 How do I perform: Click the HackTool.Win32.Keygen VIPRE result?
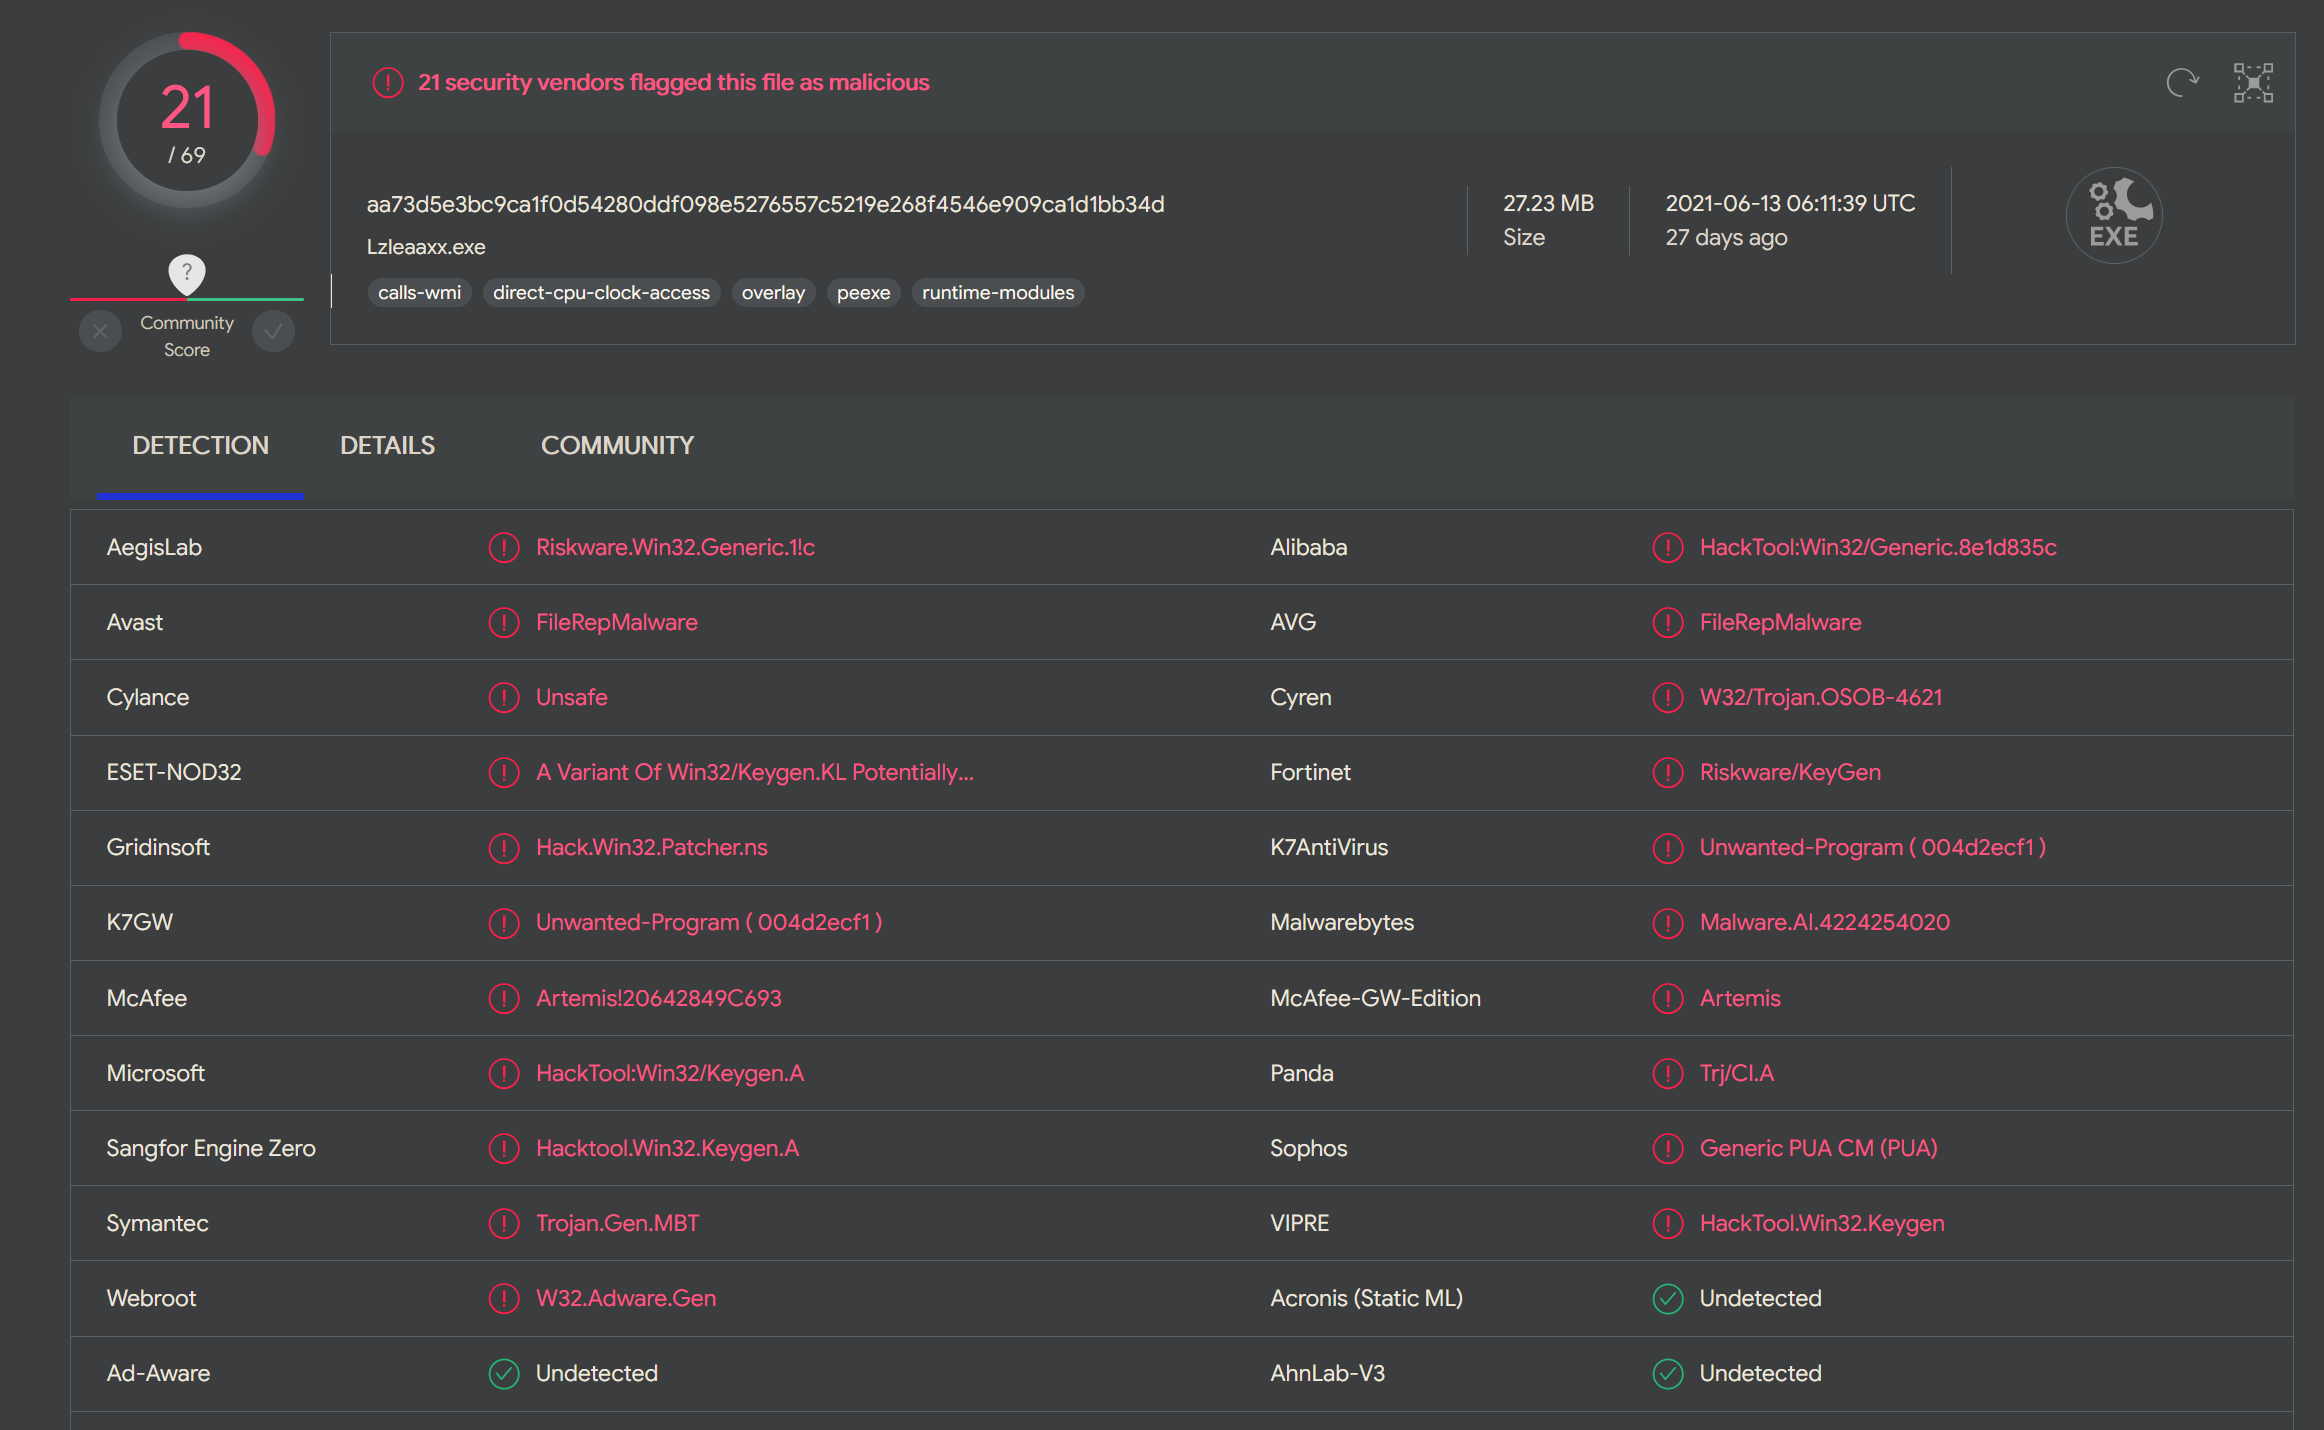(x=1822, y=1223)
